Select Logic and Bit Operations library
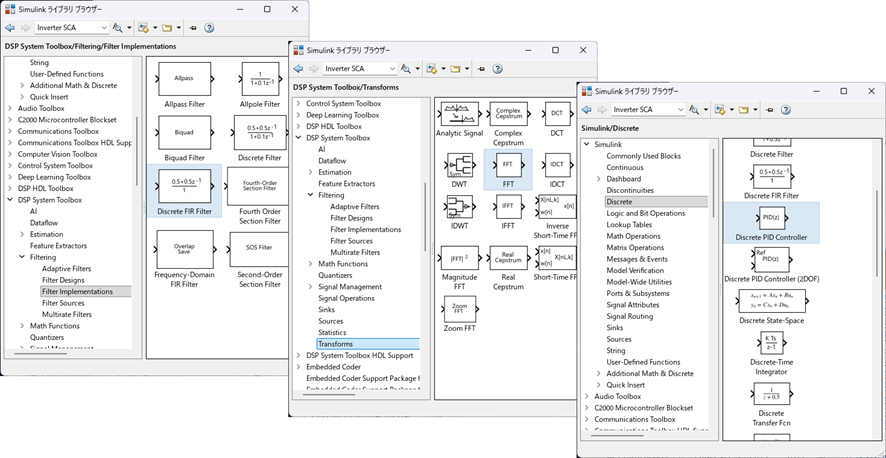 [645, 213]
